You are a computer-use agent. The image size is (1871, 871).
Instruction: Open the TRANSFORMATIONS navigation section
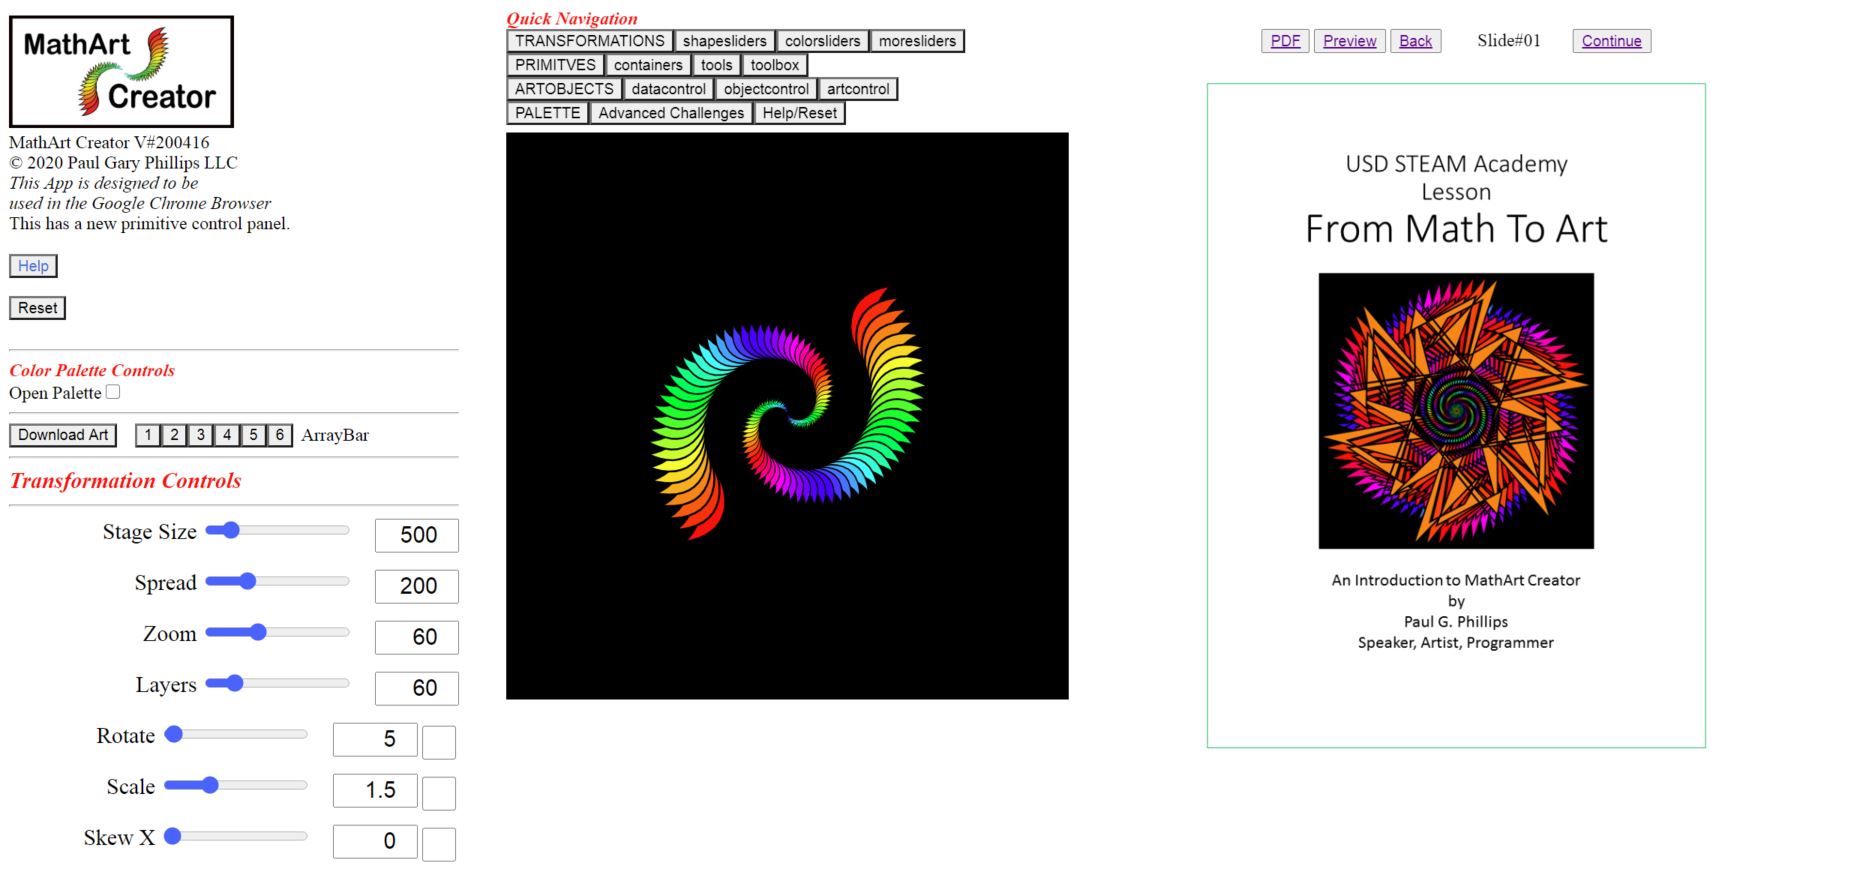[x=589, y=41]
